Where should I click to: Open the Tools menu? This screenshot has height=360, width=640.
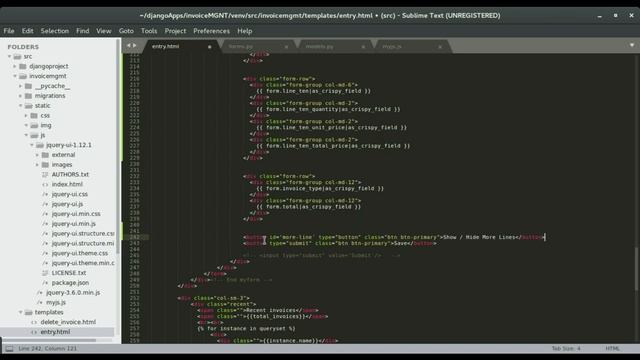point(149,31)
